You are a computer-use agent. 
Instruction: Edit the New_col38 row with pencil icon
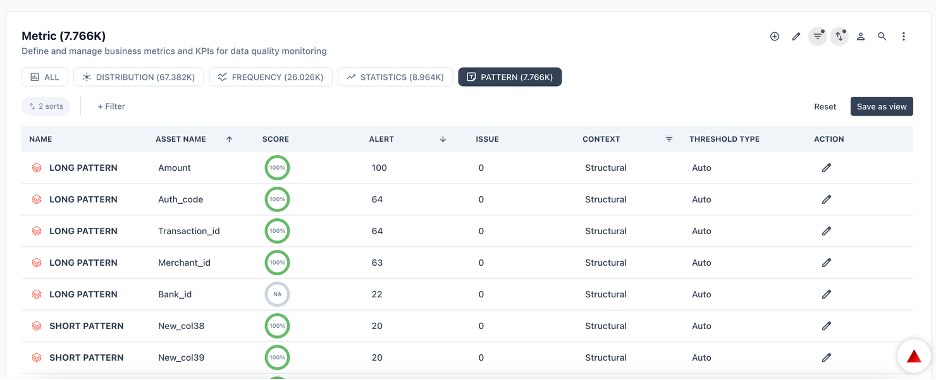pyautogui.click(x=826, y=326)
